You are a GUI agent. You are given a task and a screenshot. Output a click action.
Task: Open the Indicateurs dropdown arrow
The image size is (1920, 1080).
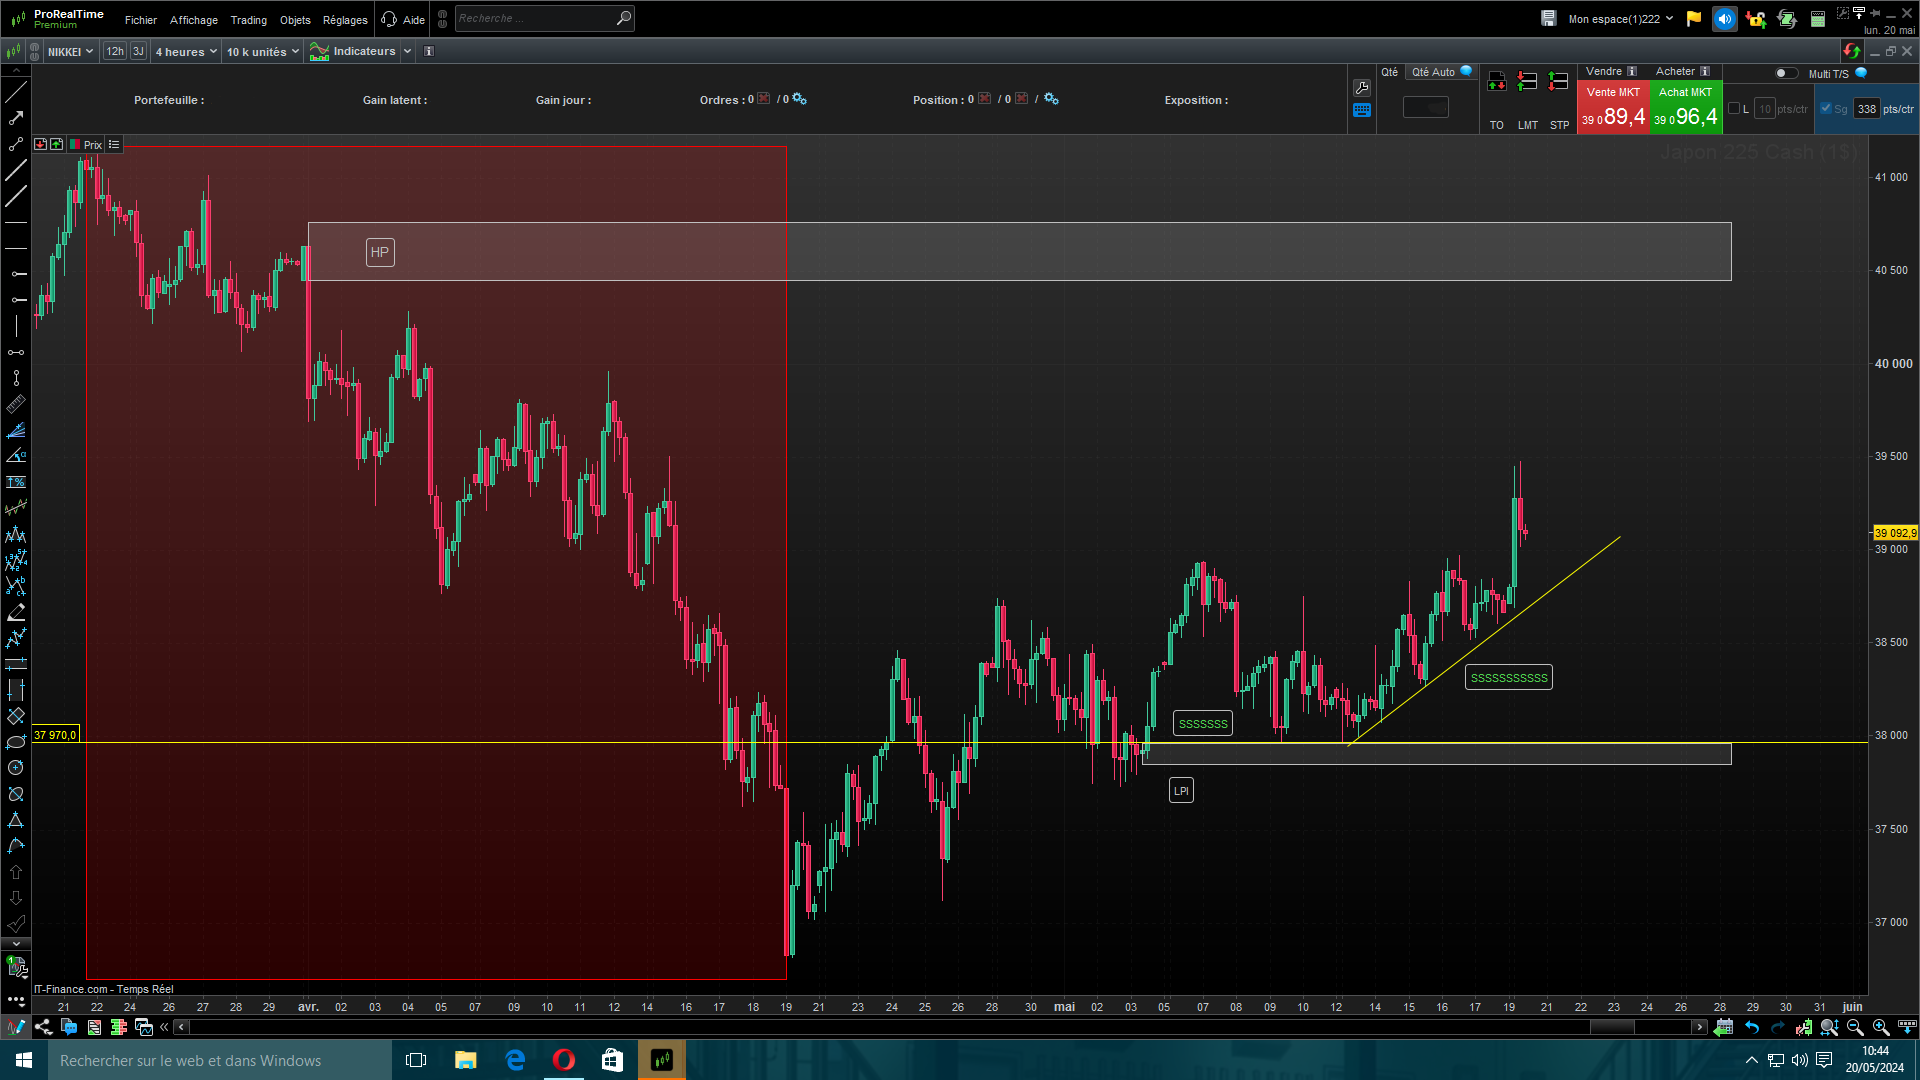point(407,52)
